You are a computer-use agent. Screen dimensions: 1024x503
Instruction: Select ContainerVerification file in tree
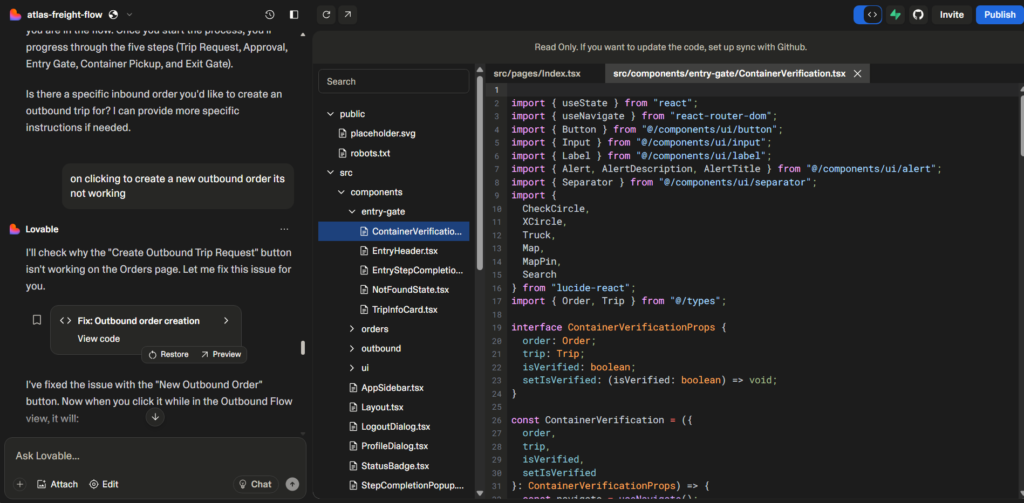(x=394, y=231)
